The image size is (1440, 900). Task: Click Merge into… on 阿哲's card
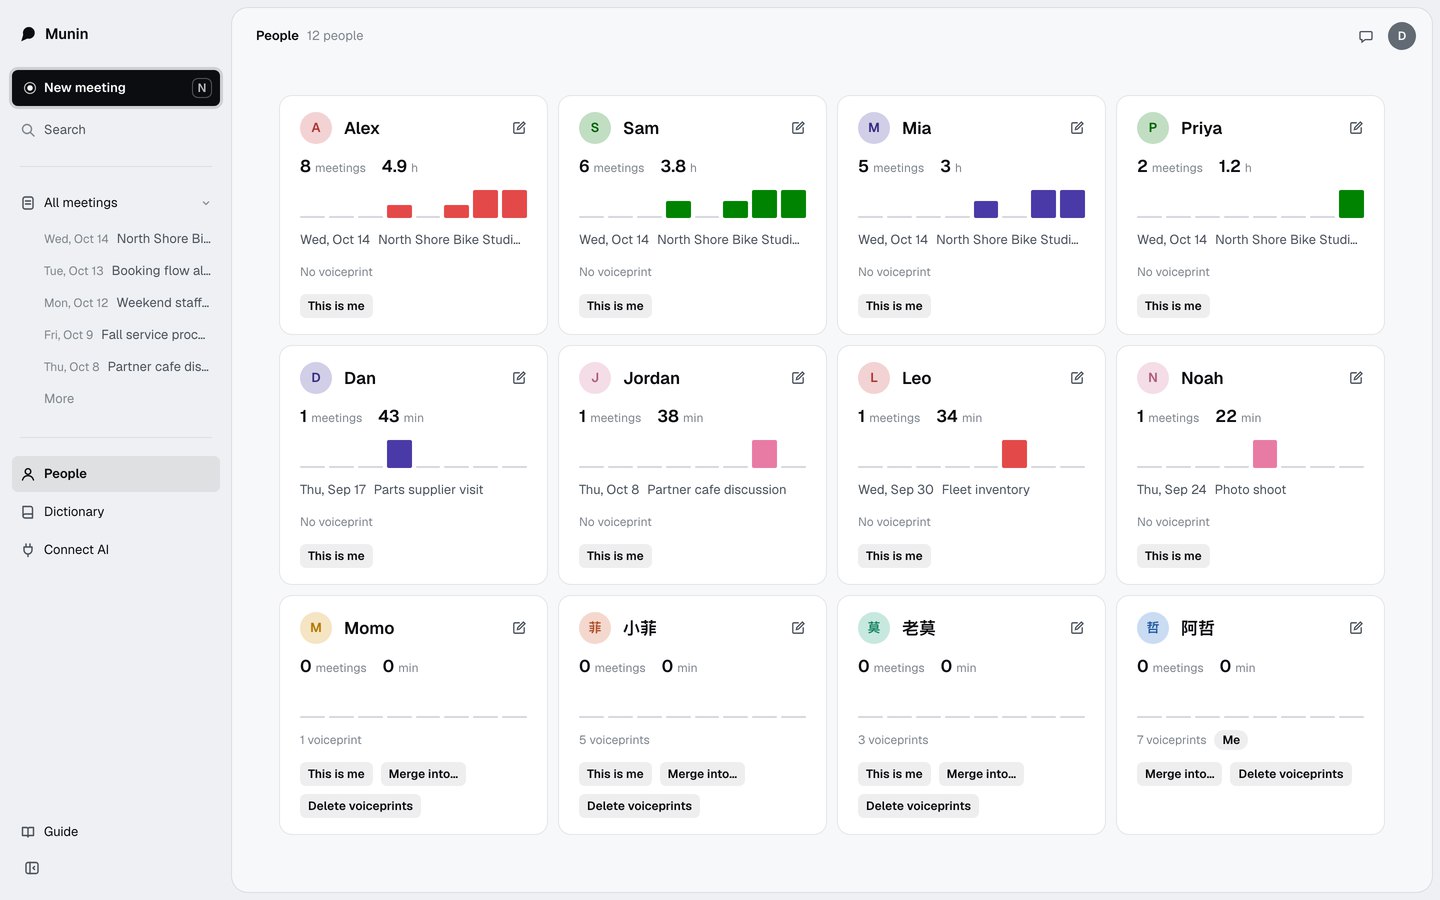pos(1179,774)
